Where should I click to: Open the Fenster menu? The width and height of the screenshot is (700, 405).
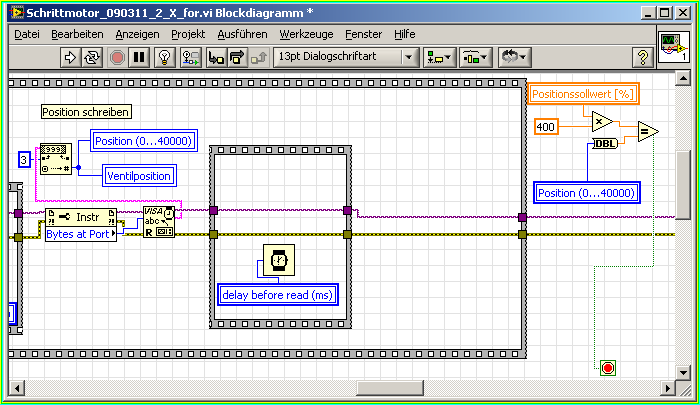(x=363, y=34)
